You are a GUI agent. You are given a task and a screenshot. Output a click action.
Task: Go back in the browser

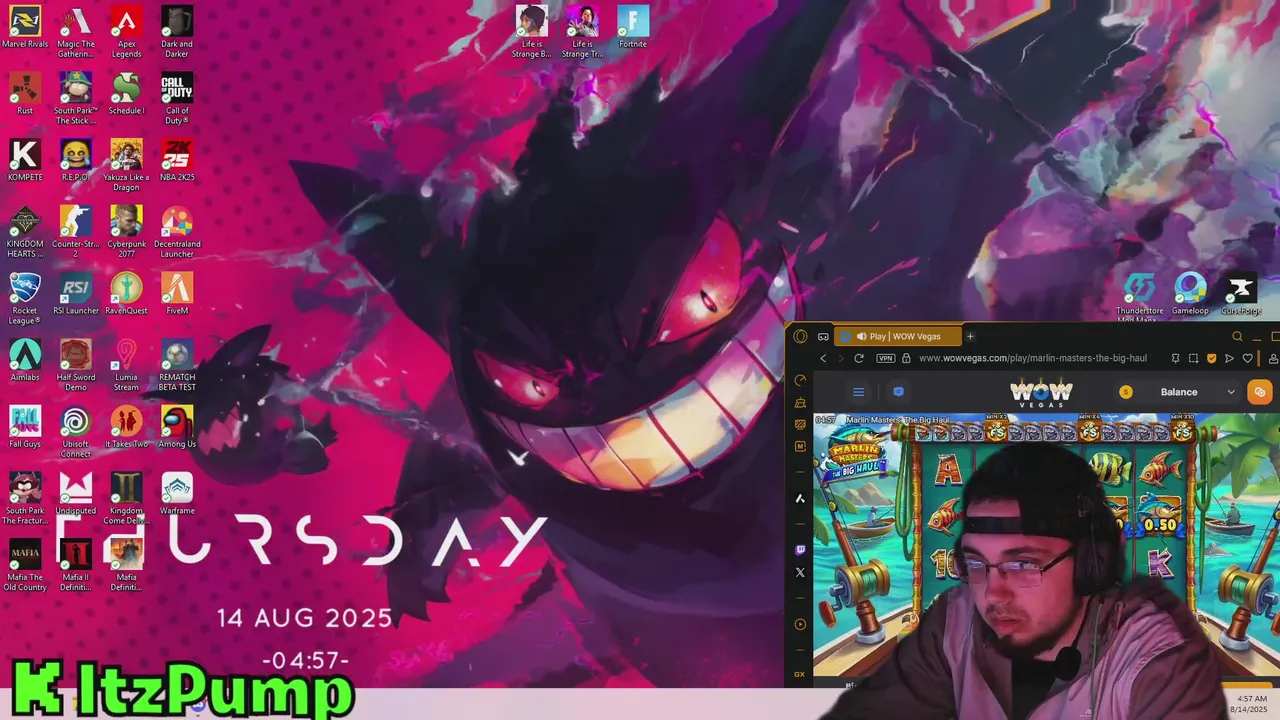point(823,358)
